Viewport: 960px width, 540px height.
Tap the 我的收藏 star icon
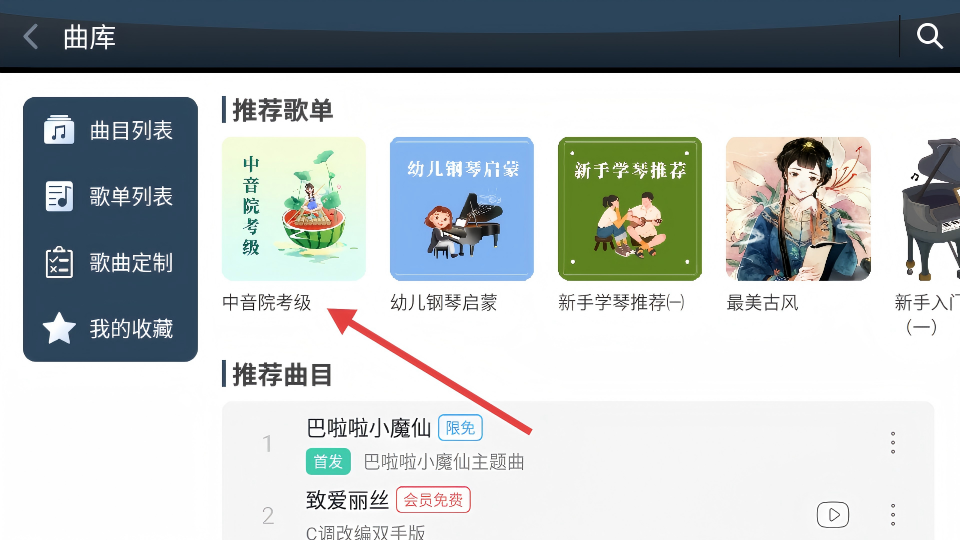pyautogui.click(x=59, y=328)
